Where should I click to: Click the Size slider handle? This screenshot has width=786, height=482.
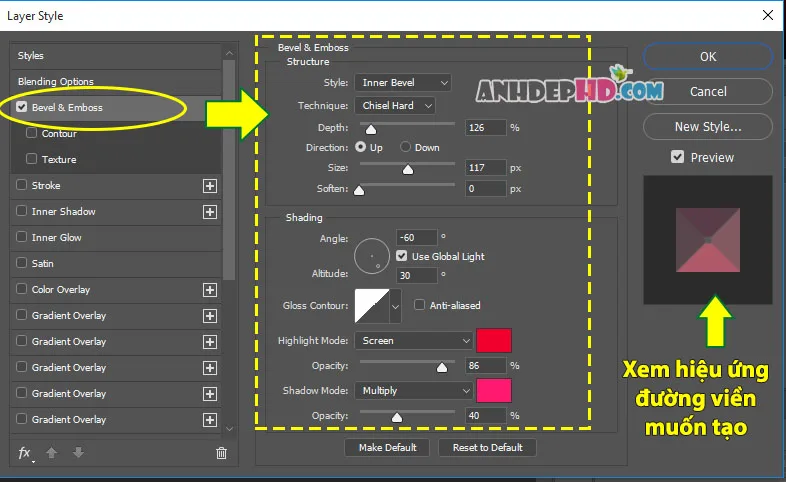tap(408, 170)
